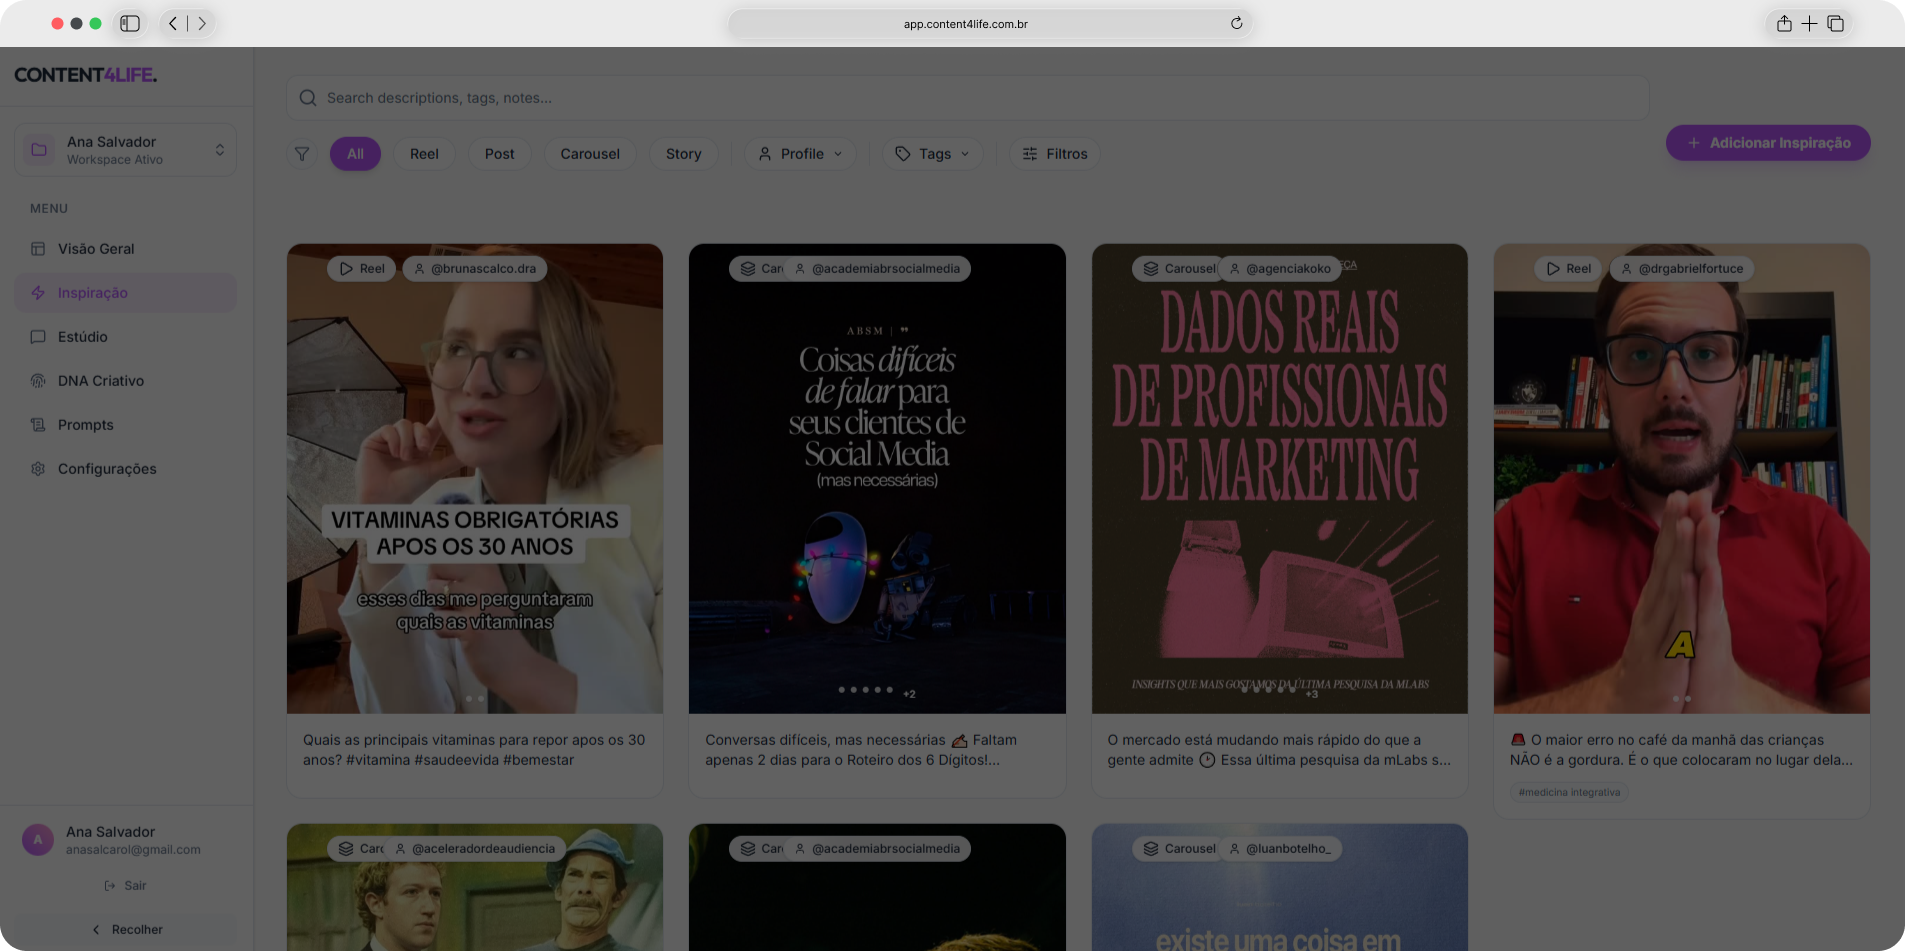Open Configurações in the sidebar
This screenshot has width=1905, height=951.
click(x=126, y=469)
